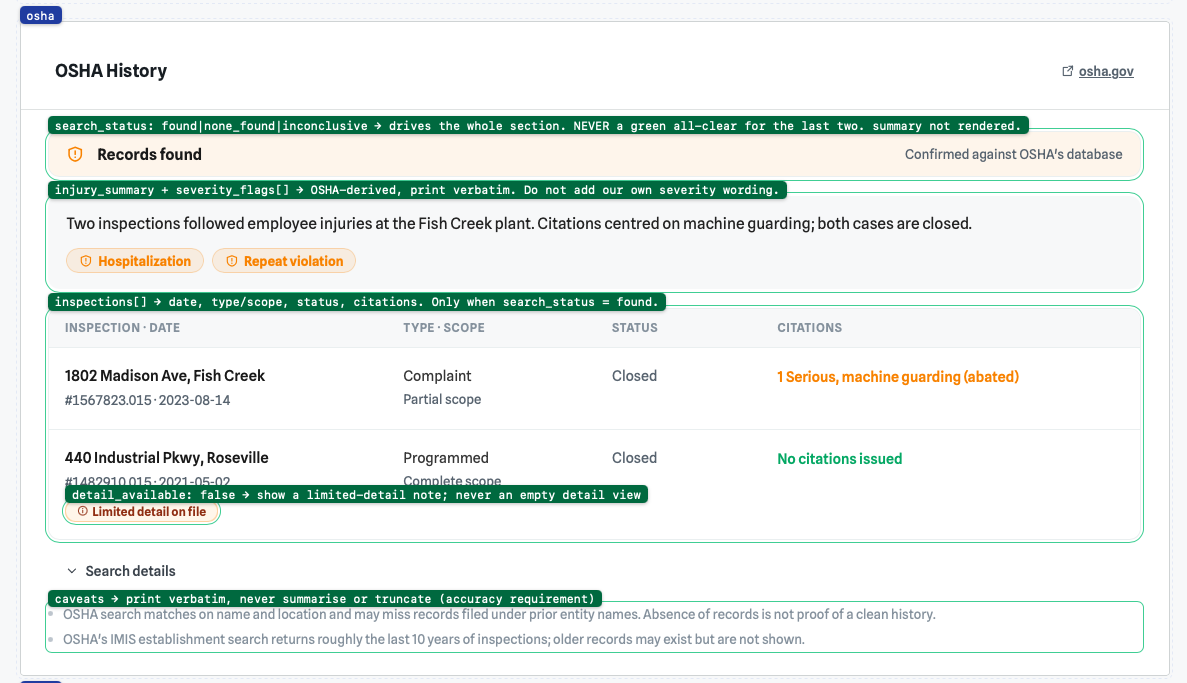Click the Complaint inspection type cell
The height and width of the screenshot is (683, 1187).
point(437,376)
